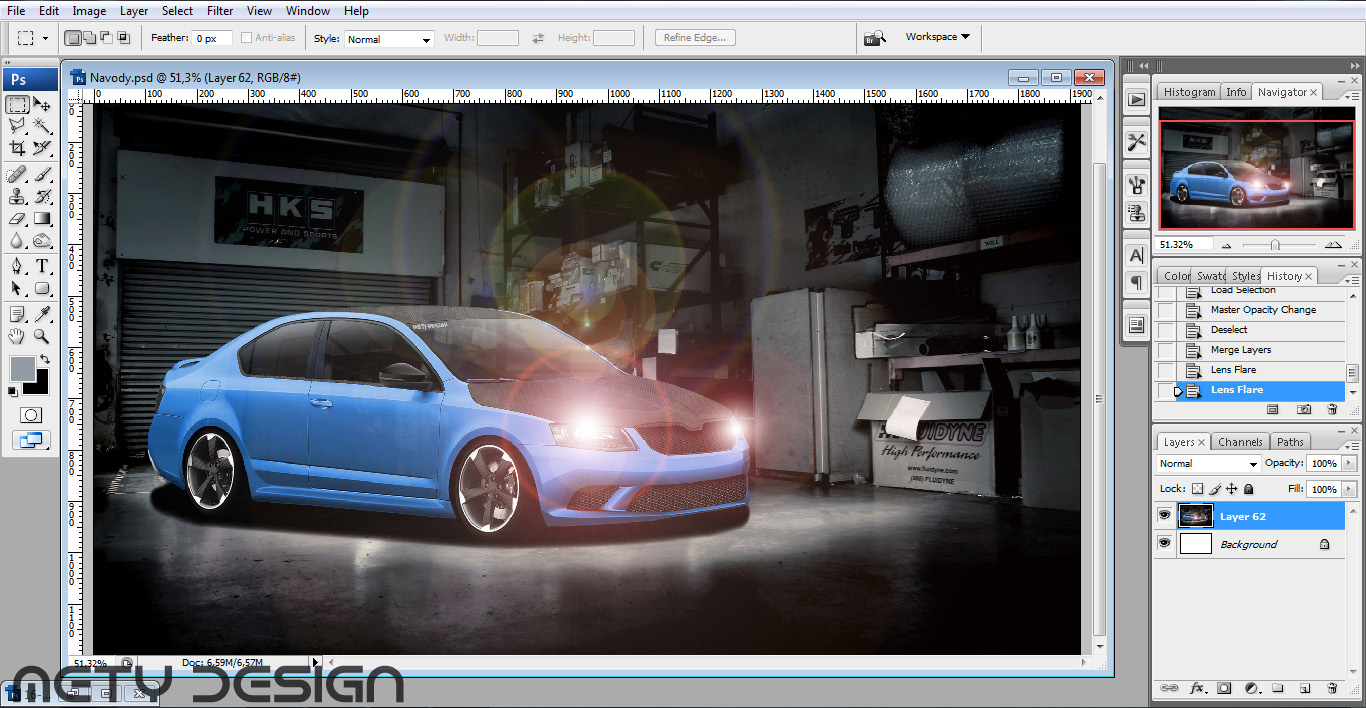The image size is (1366, 708).
Task: Select the Sponge tool
Action: (x=42, y=241)
